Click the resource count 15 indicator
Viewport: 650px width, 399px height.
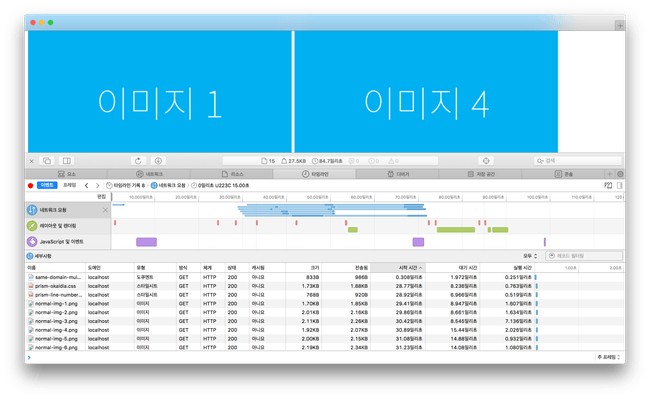point(268,161)
